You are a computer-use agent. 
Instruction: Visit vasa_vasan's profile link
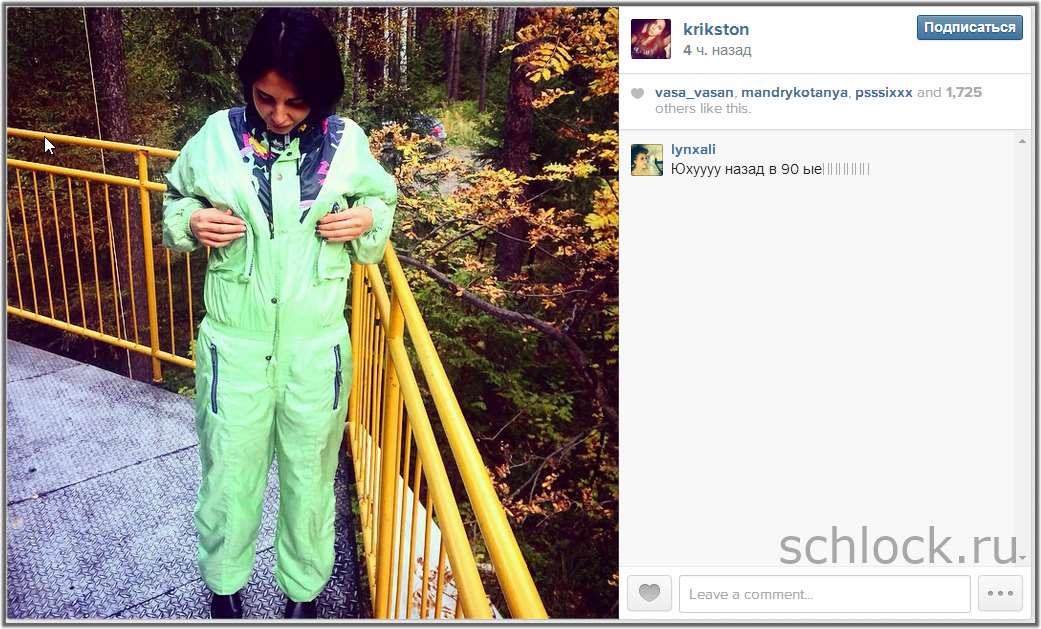pyautogui.click(x=694, y=92)
